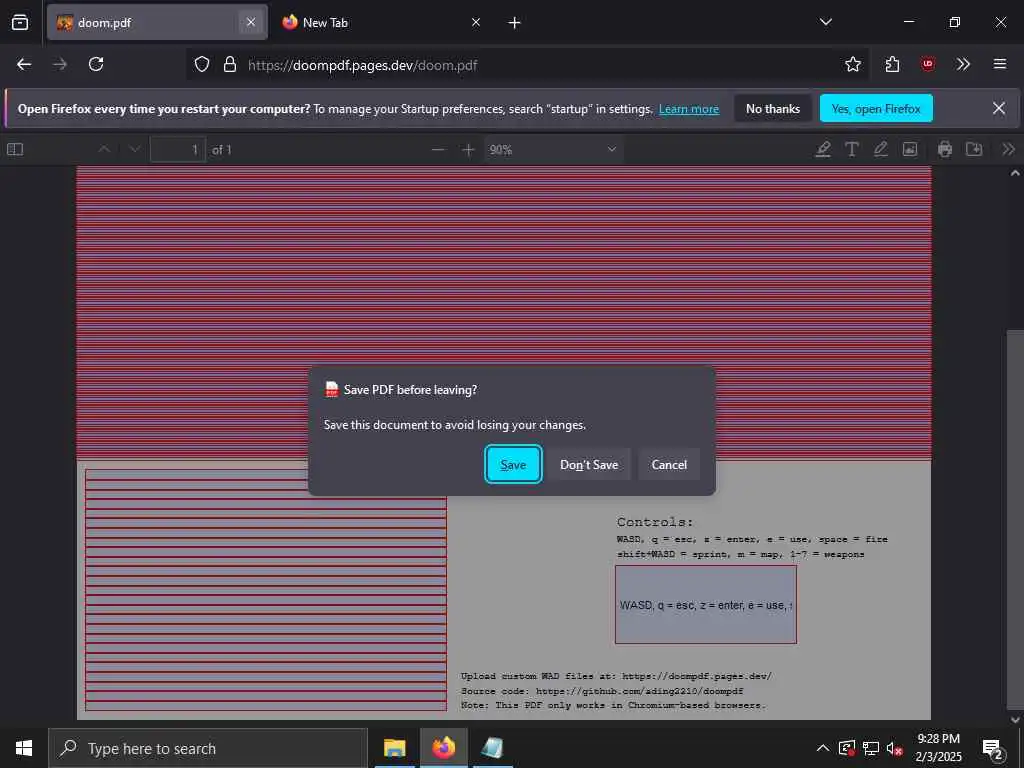Bookmark this page with the star

(x=852, y=64)
